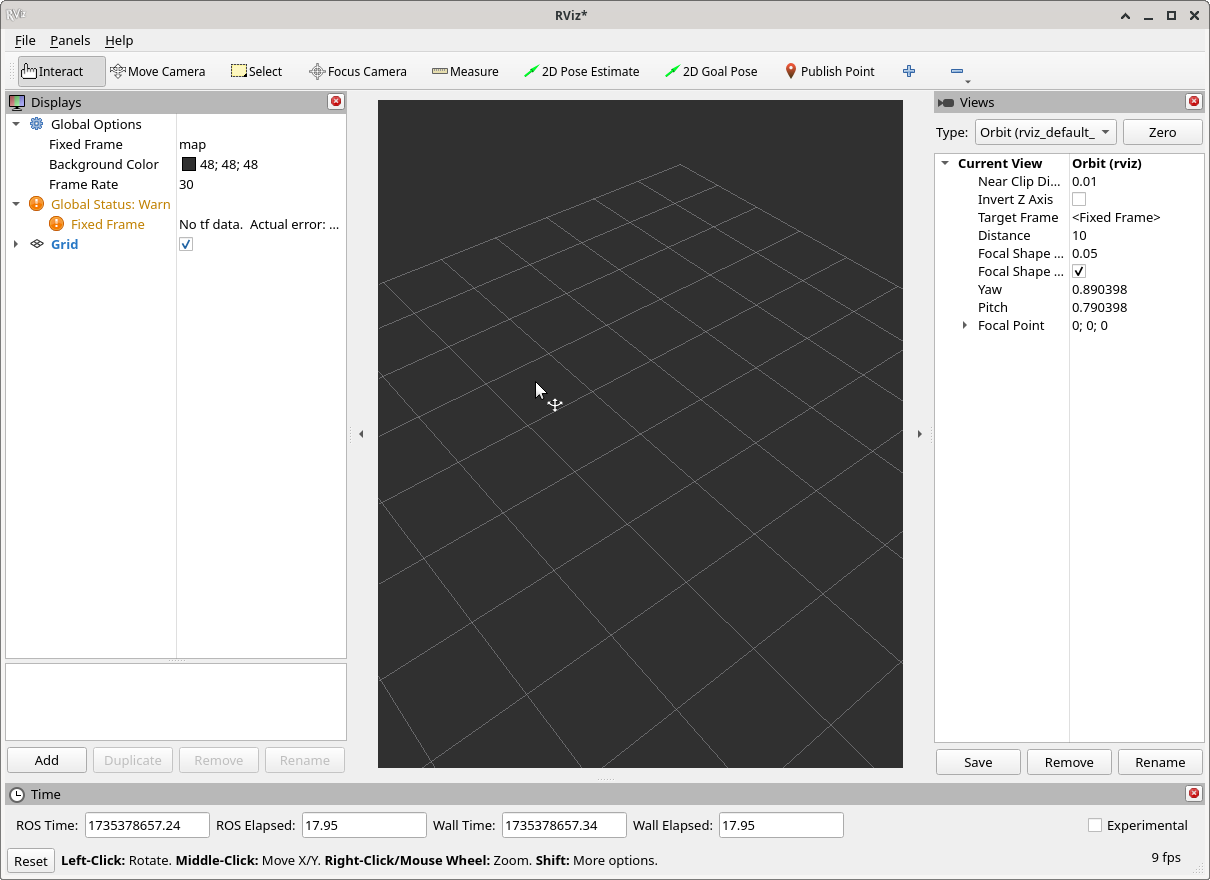Choose the Select tool
This screenshot has width=1210, height=880.
[x=257, y=71]
